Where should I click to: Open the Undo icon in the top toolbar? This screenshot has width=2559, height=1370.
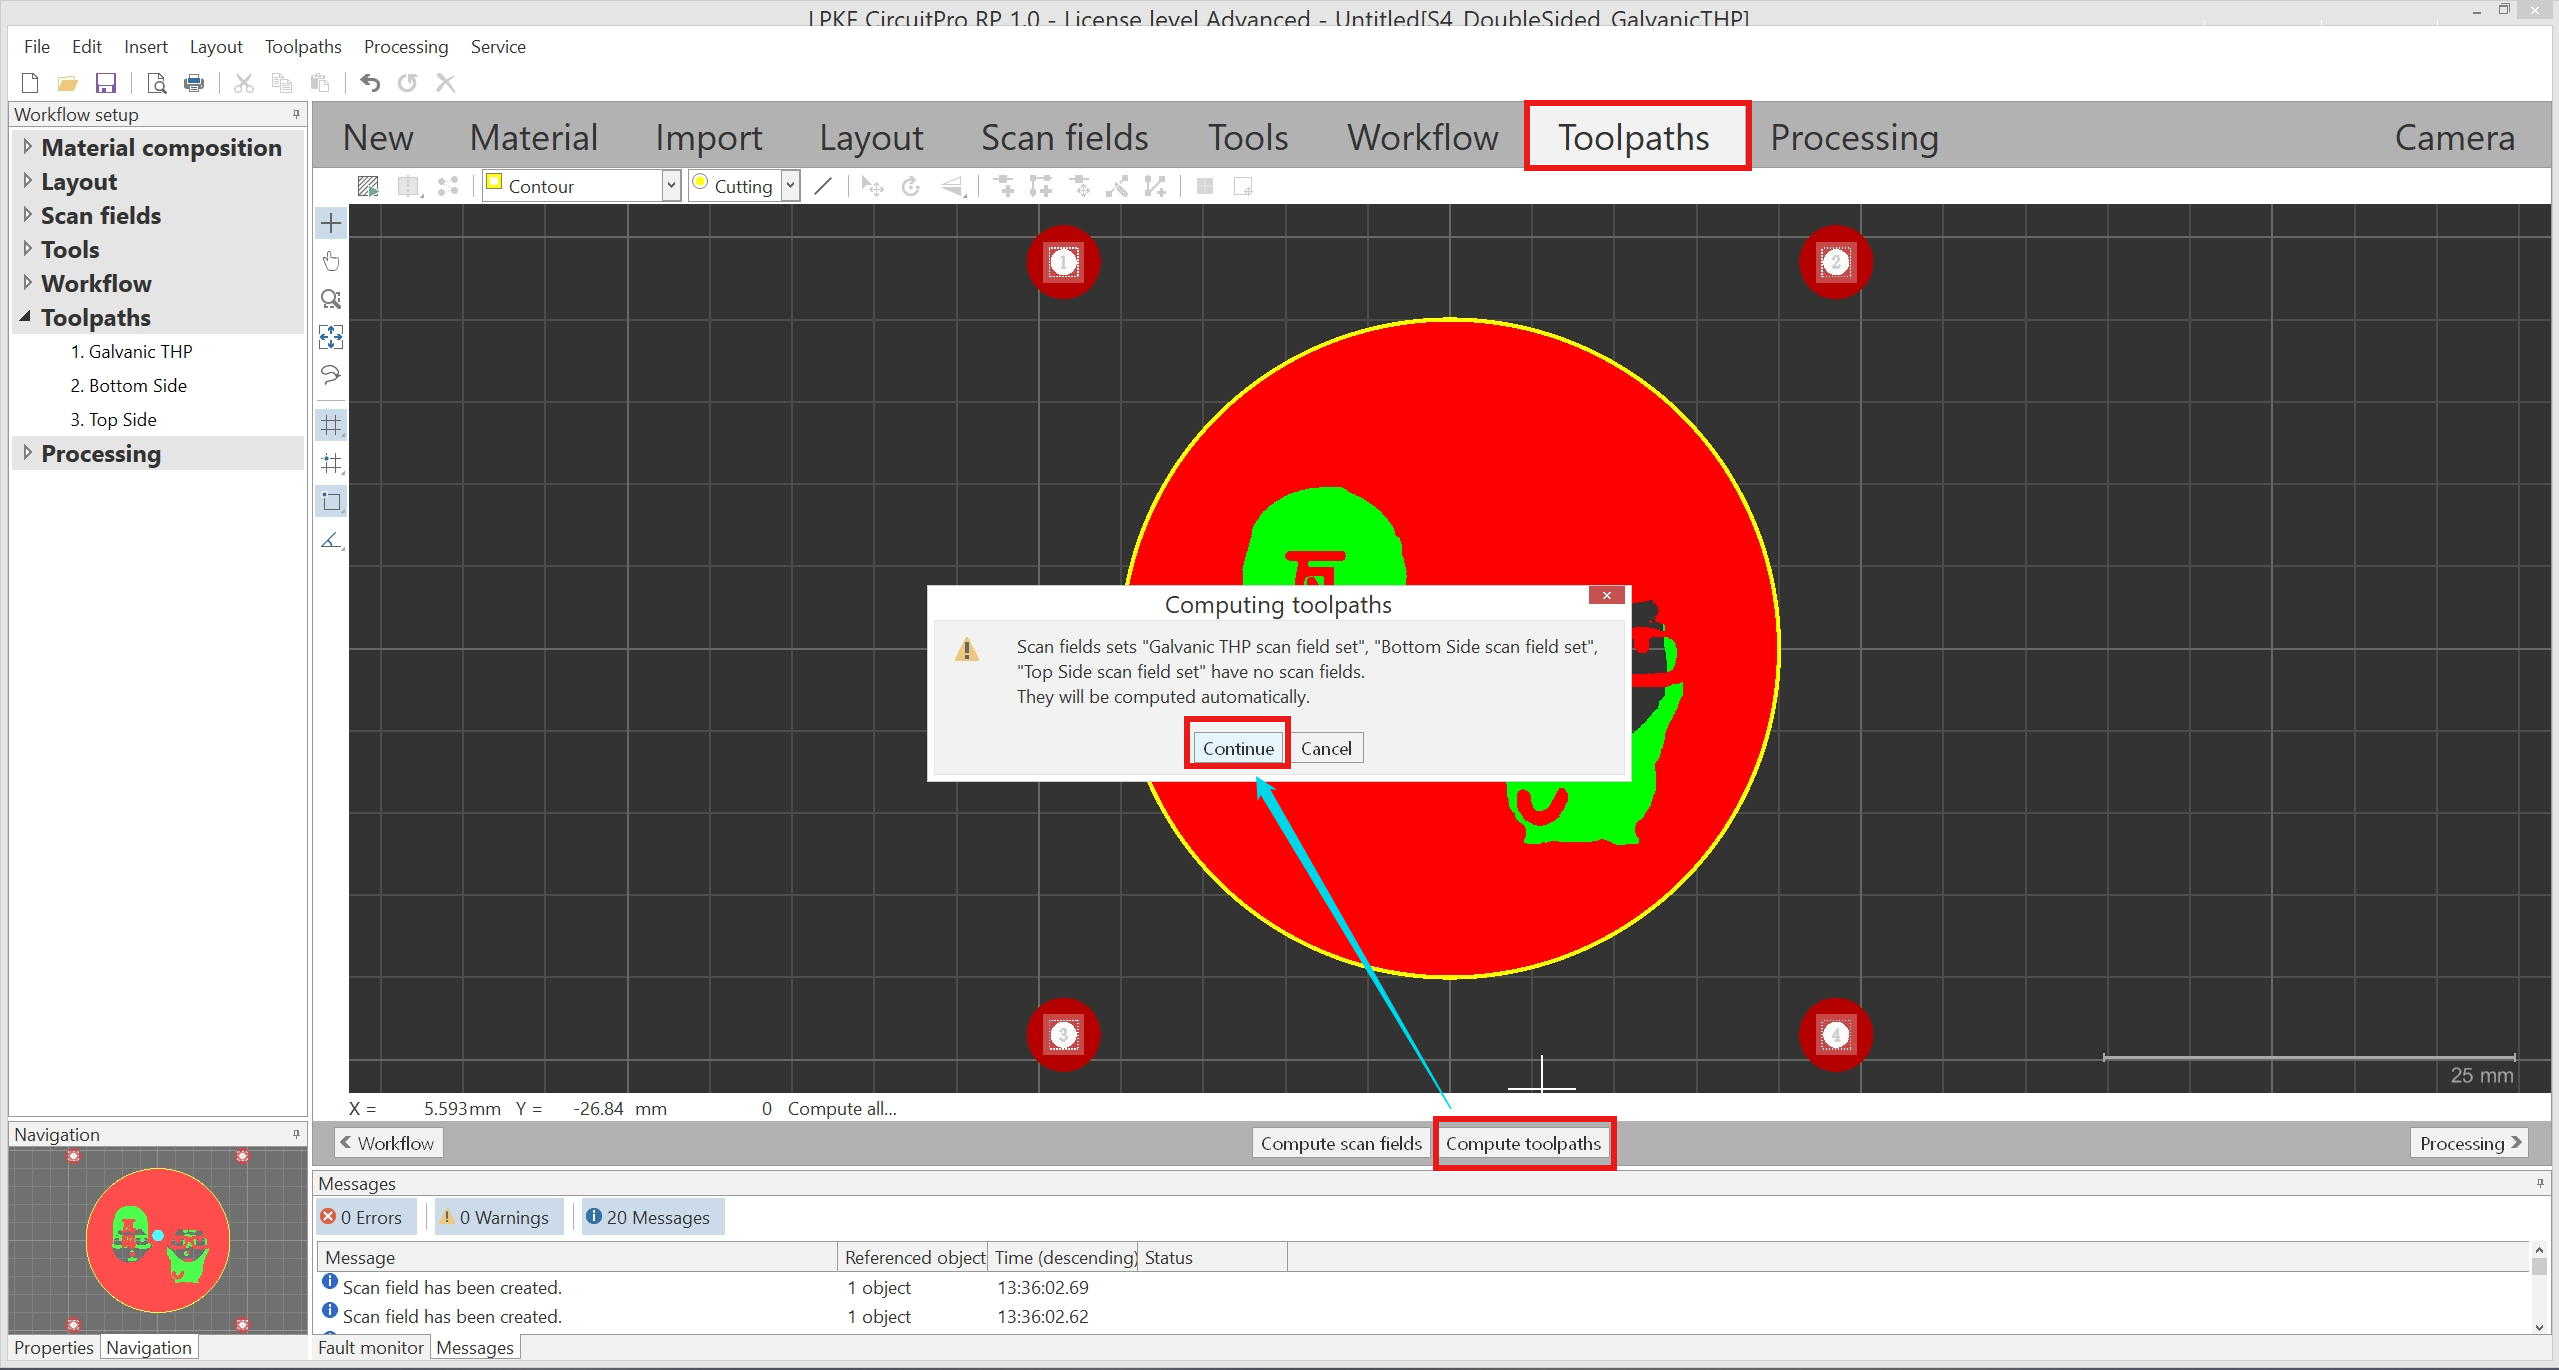click(x=369, y=83)
